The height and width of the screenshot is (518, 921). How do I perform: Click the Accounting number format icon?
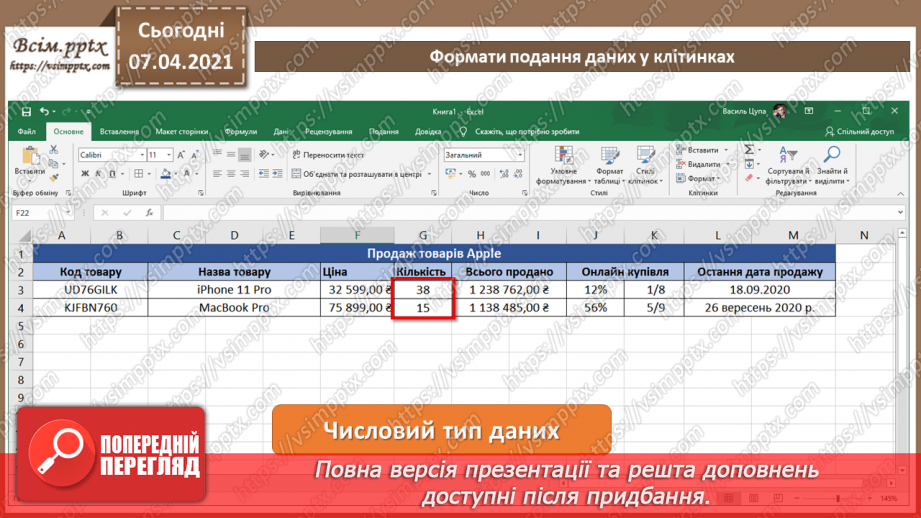pyautogui.click(x=451, y=174)
